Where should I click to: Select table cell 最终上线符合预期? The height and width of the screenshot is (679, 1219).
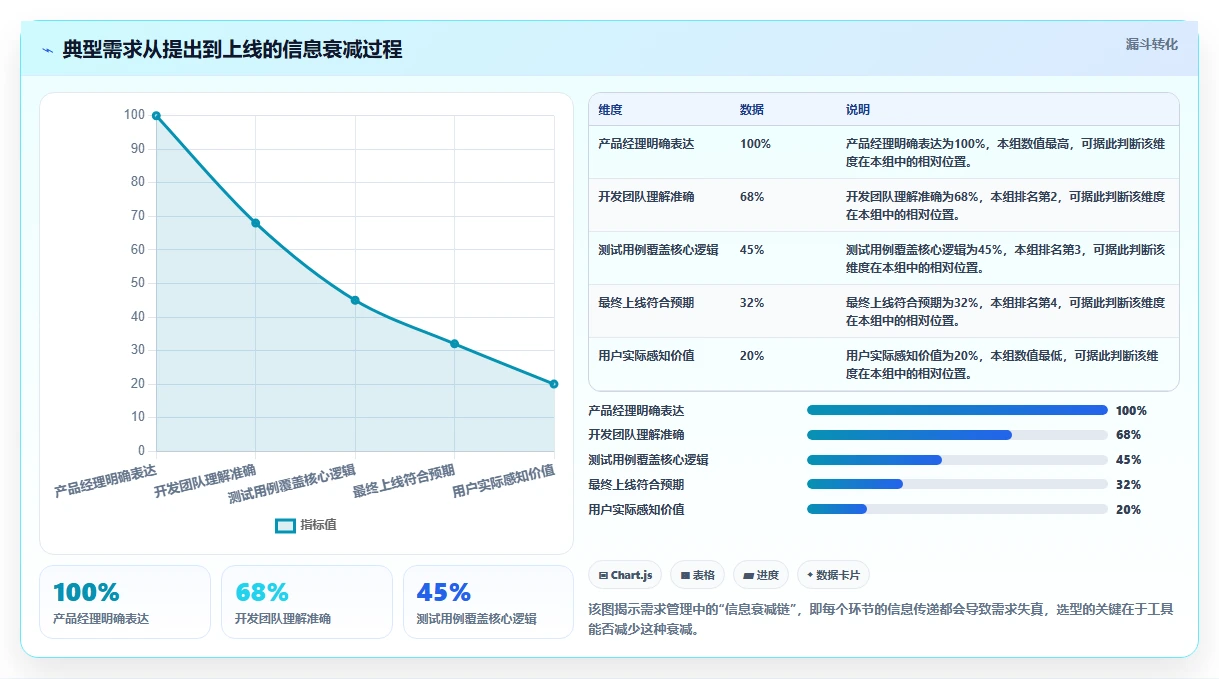646,303
